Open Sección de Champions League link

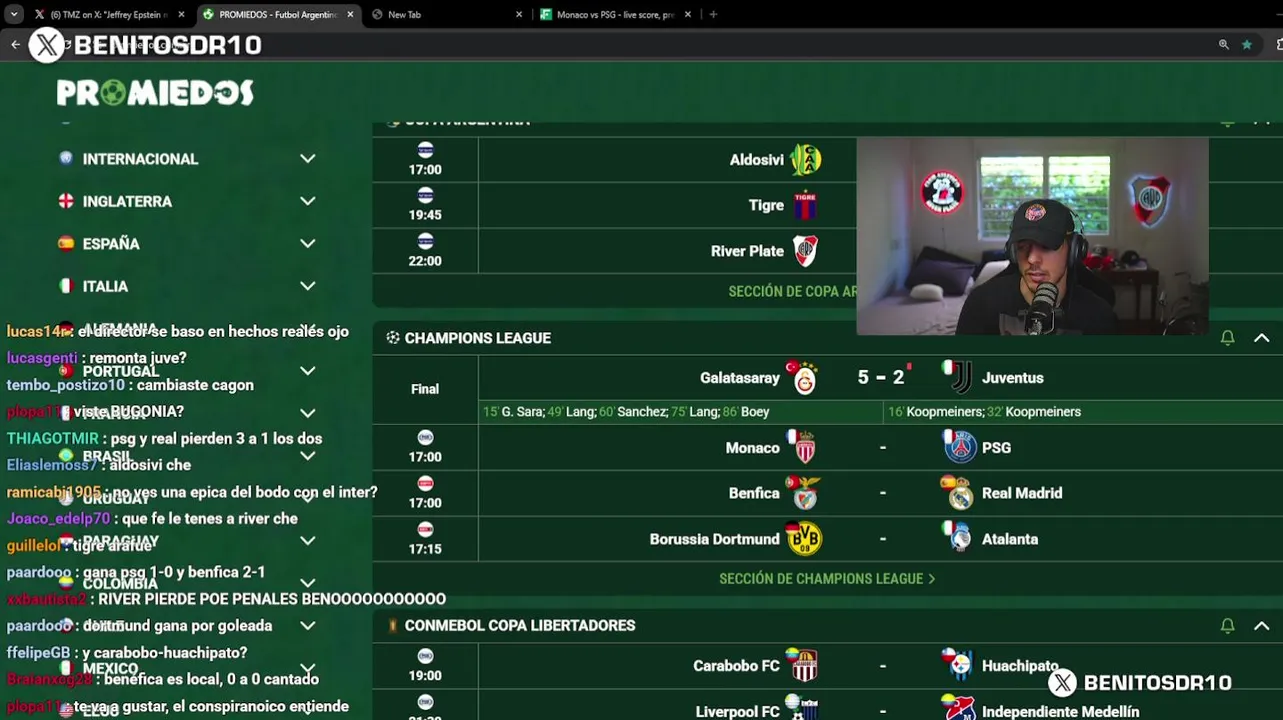tap(827, 578)
